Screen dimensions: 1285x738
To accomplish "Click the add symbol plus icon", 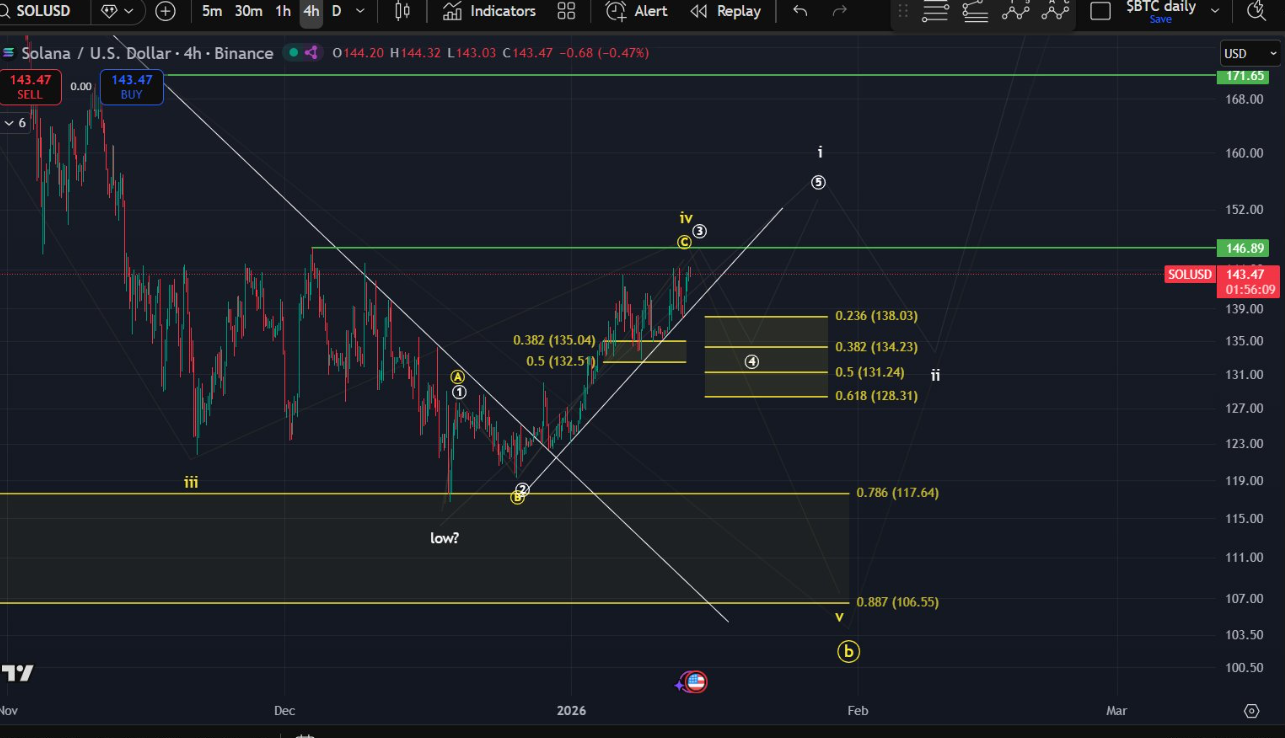I will 165,11.
